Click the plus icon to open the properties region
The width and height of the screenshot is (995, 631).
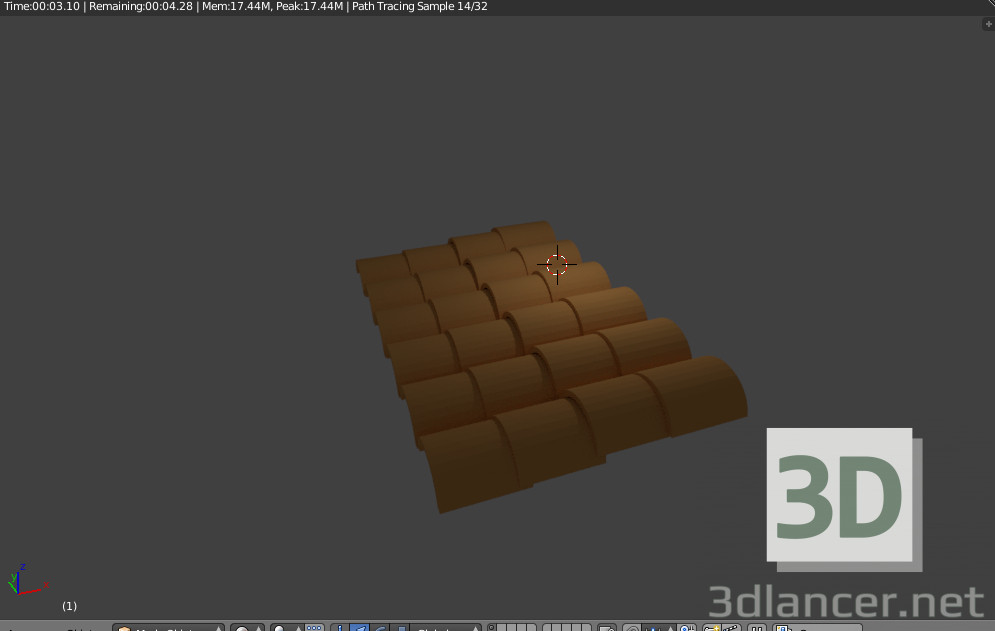click(x=988, y=24)
